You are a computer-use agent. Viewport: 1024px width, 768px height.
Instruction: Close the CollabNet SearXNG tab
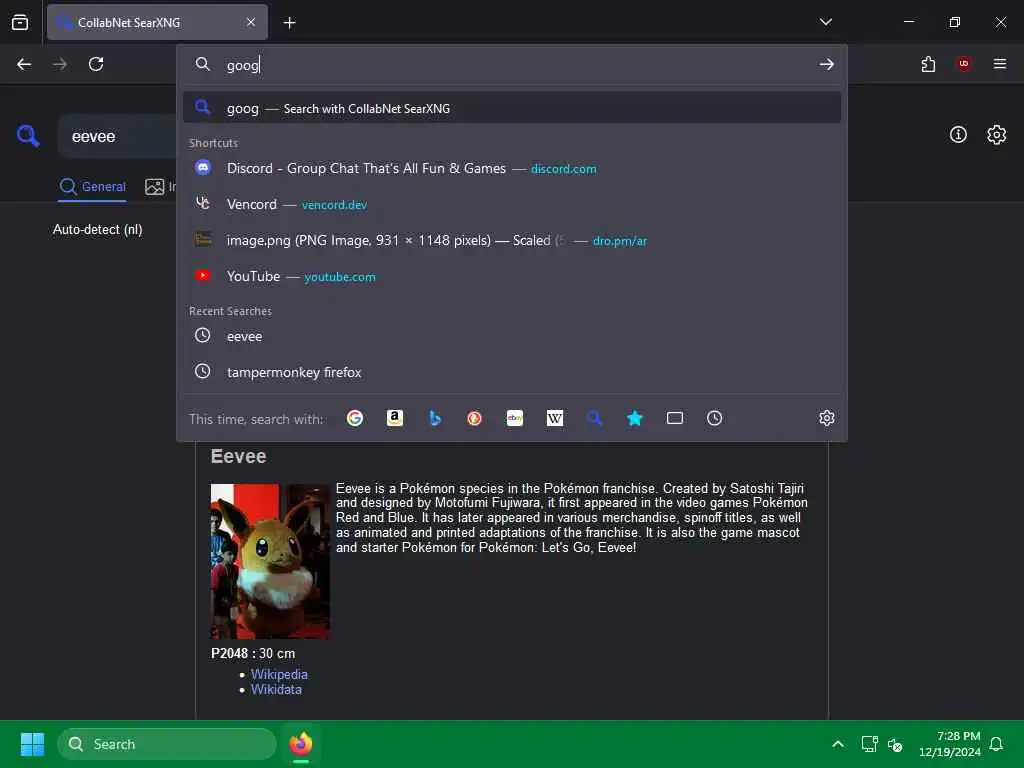251,22
